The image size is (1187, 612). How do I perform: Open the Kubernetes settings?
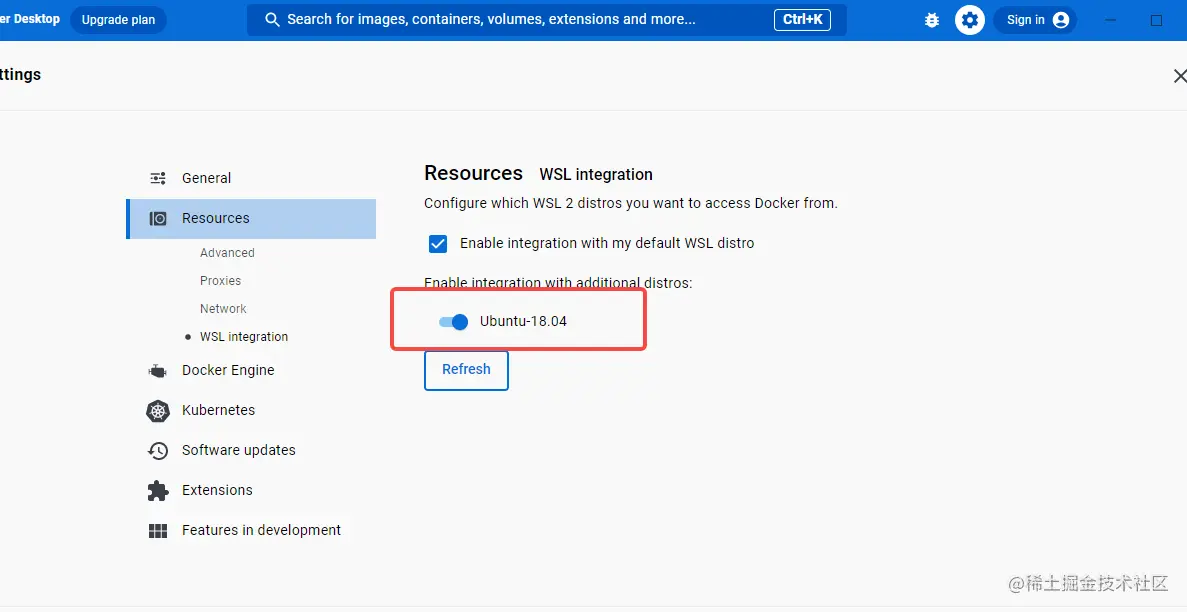tap(218, 411)
